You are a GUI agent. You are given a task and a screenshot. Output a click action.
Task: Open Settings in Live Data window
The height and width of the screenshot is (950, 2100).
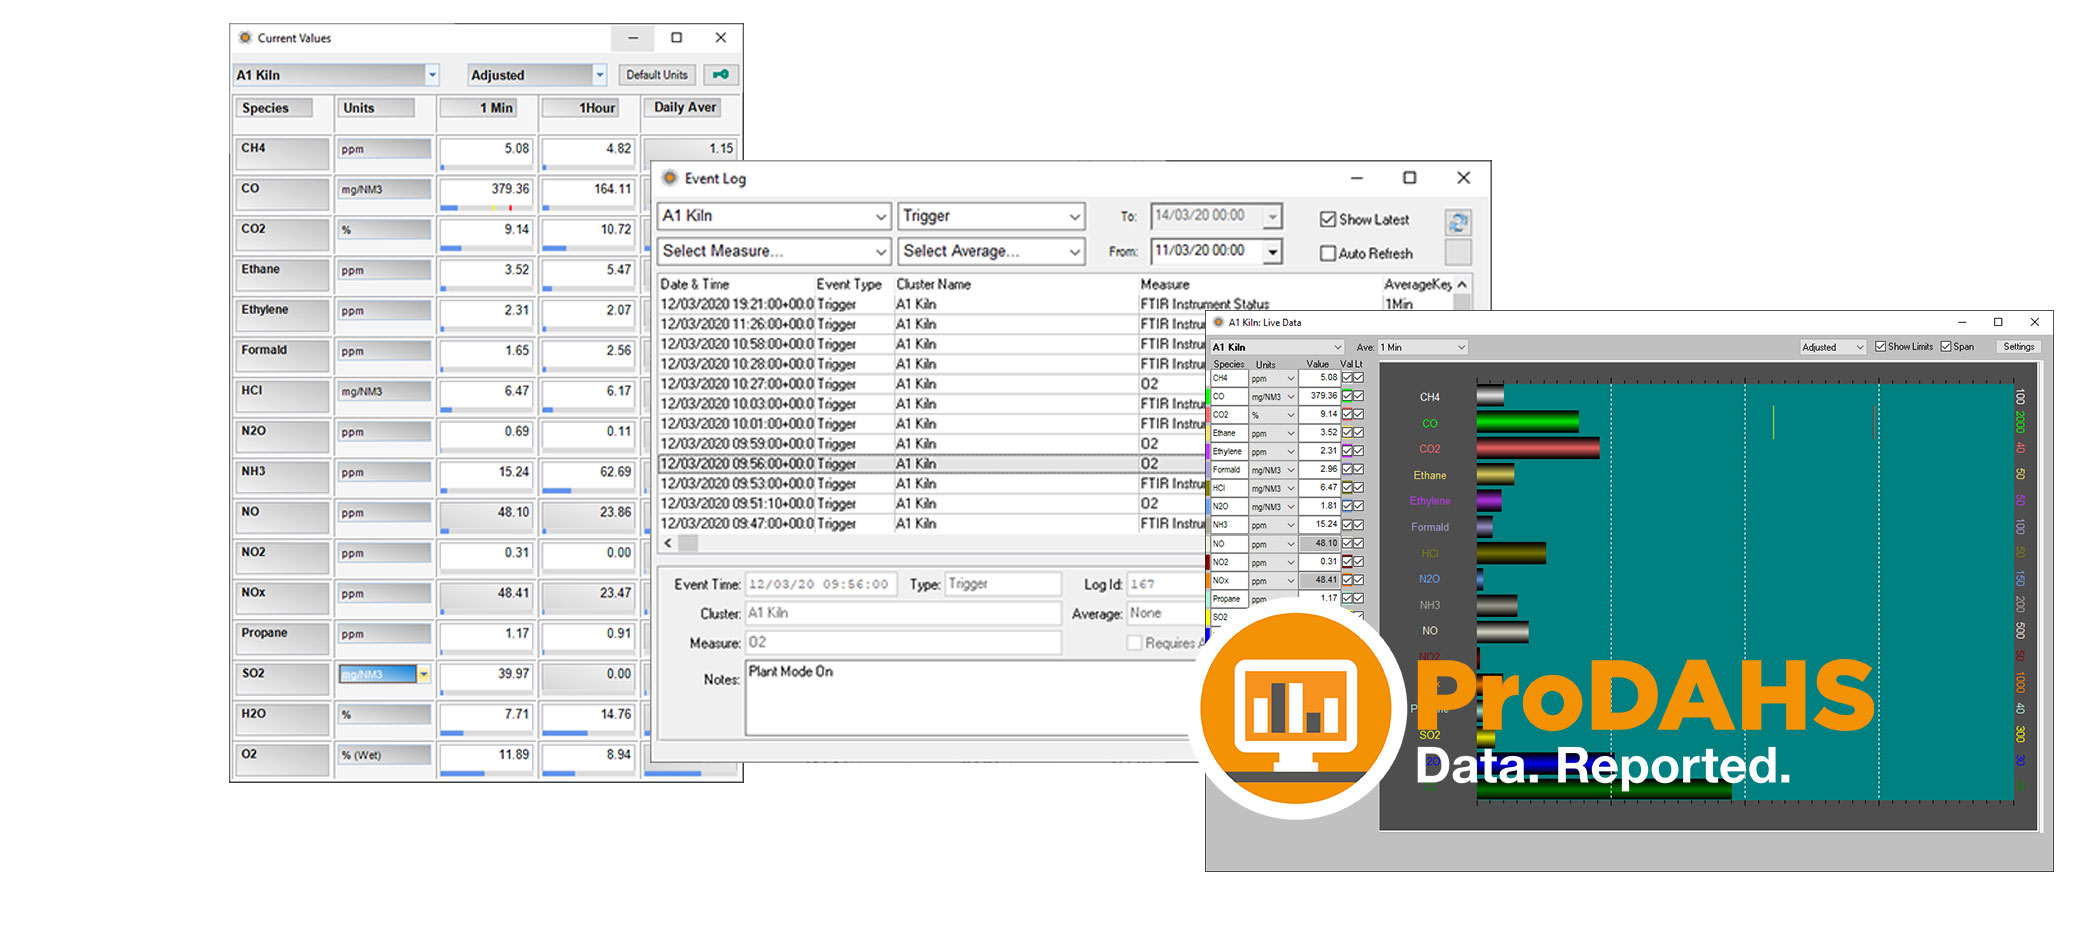pos(2018,347)
